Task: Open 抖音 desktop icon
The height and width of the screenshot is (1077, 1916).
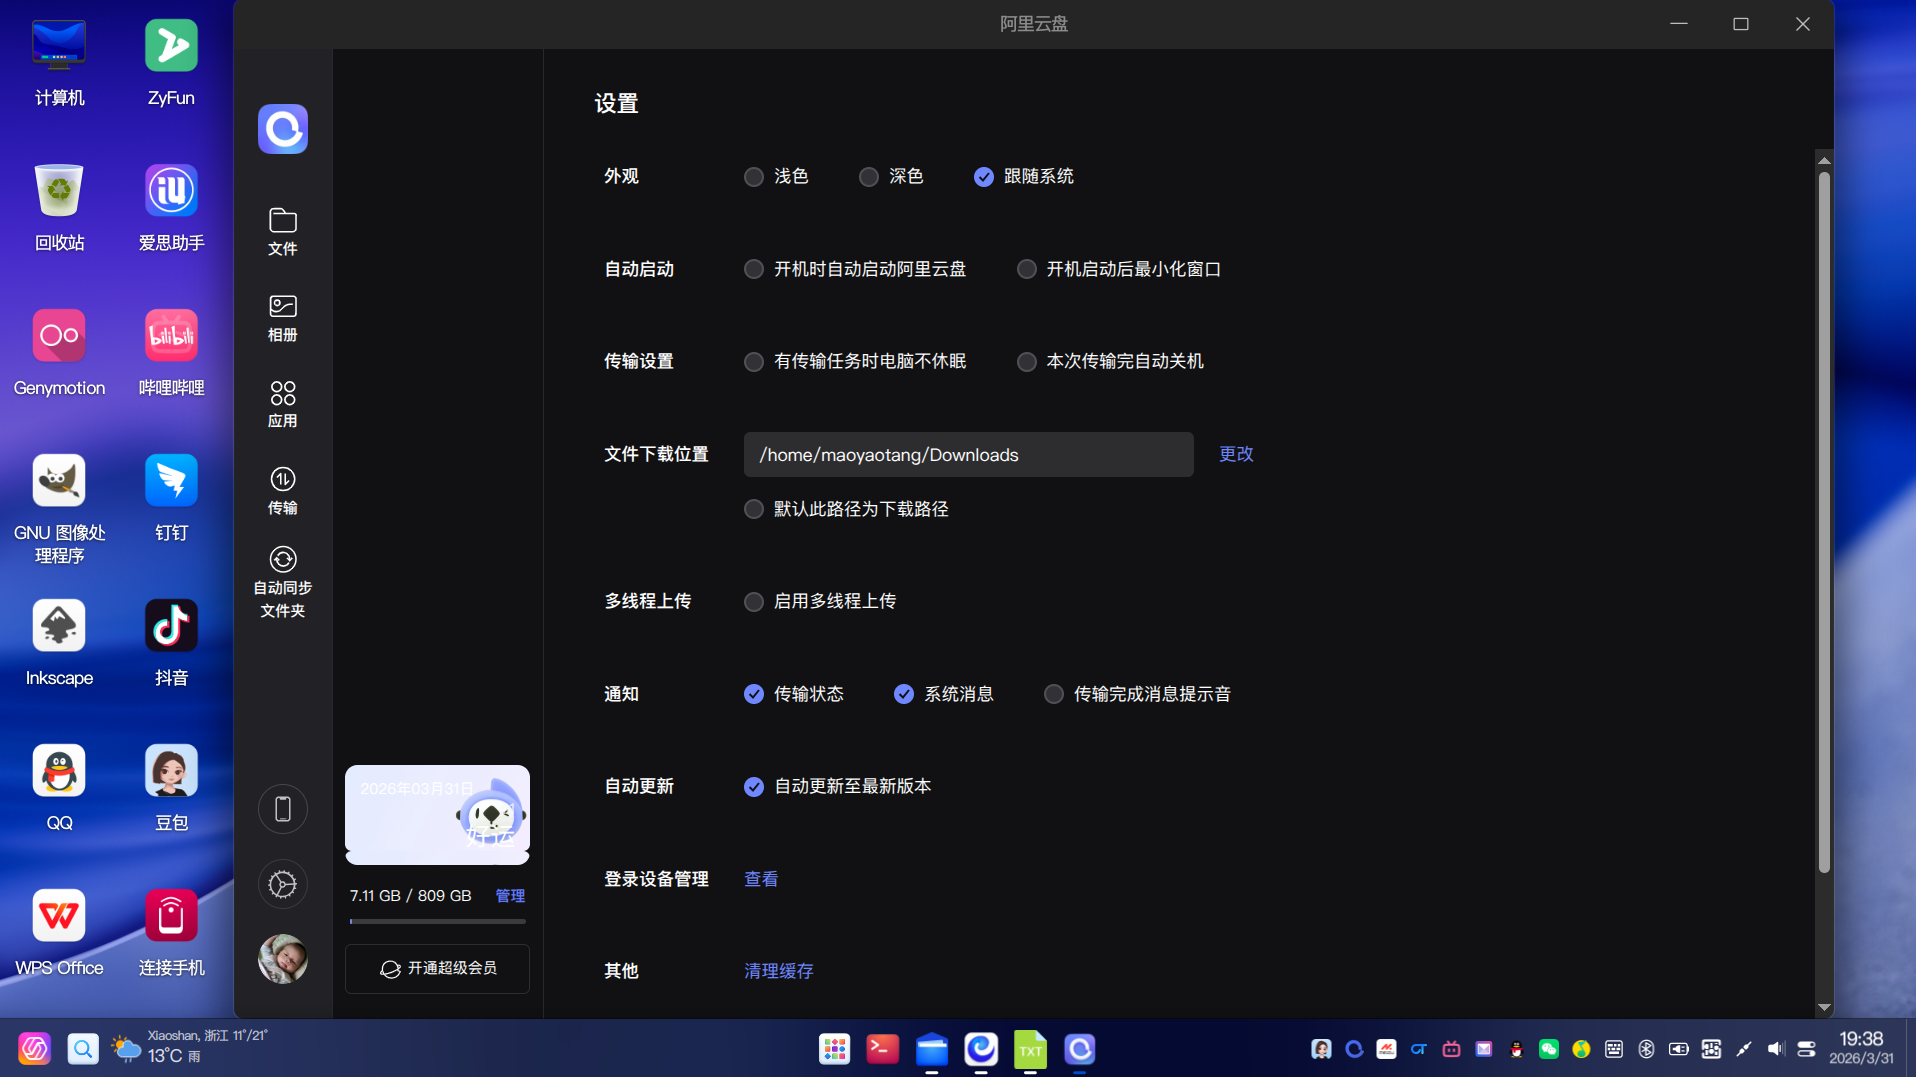Action: 171,642
